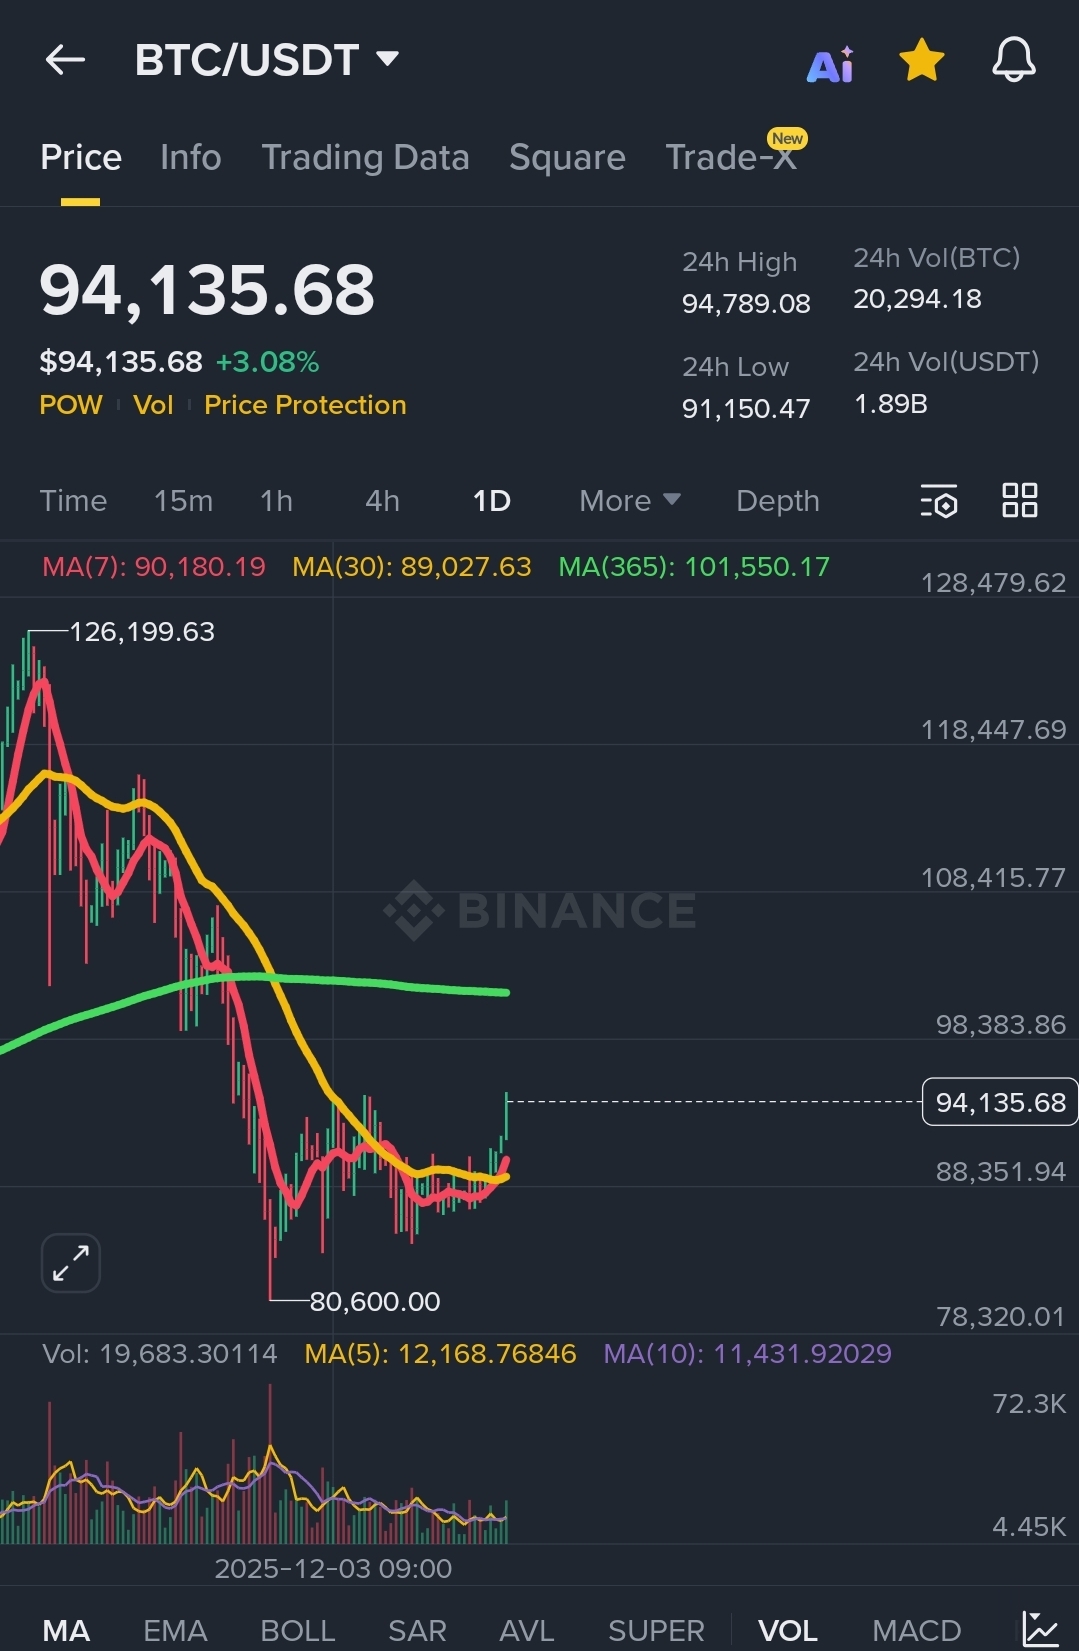This screenshot has height=1651, width=1079.
Task: Toggle the BOLL indicator
Action: (x=297, y=1631)
